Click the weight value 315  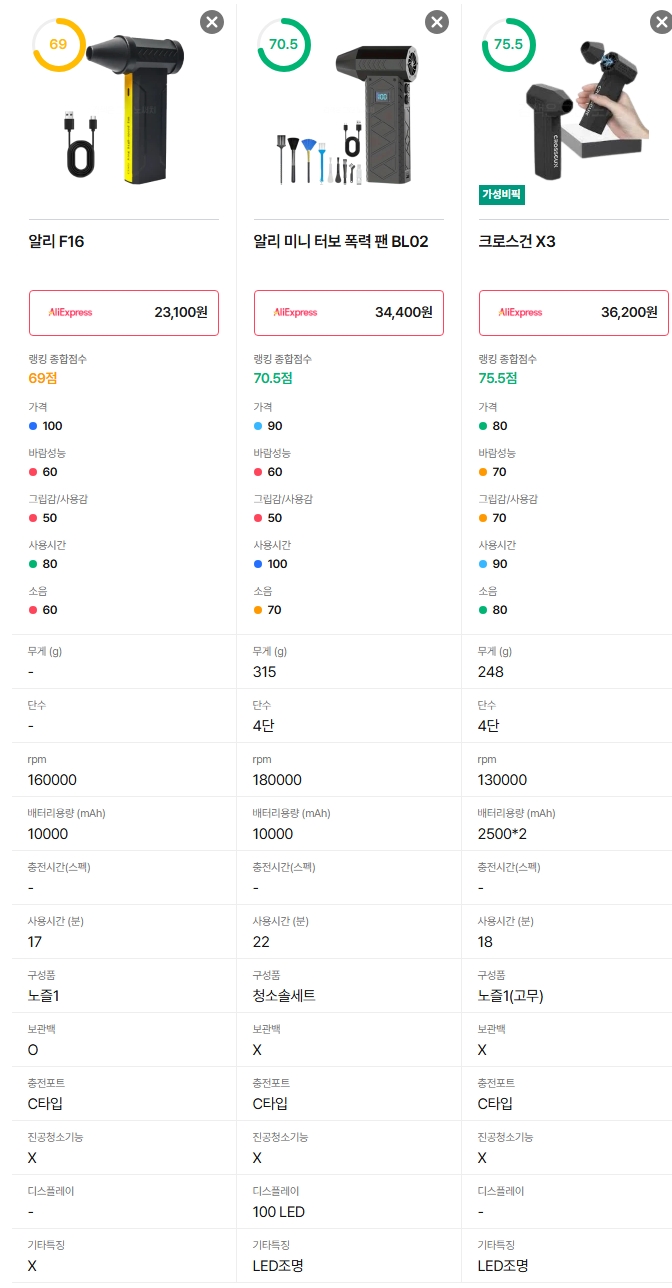(265, 672)
